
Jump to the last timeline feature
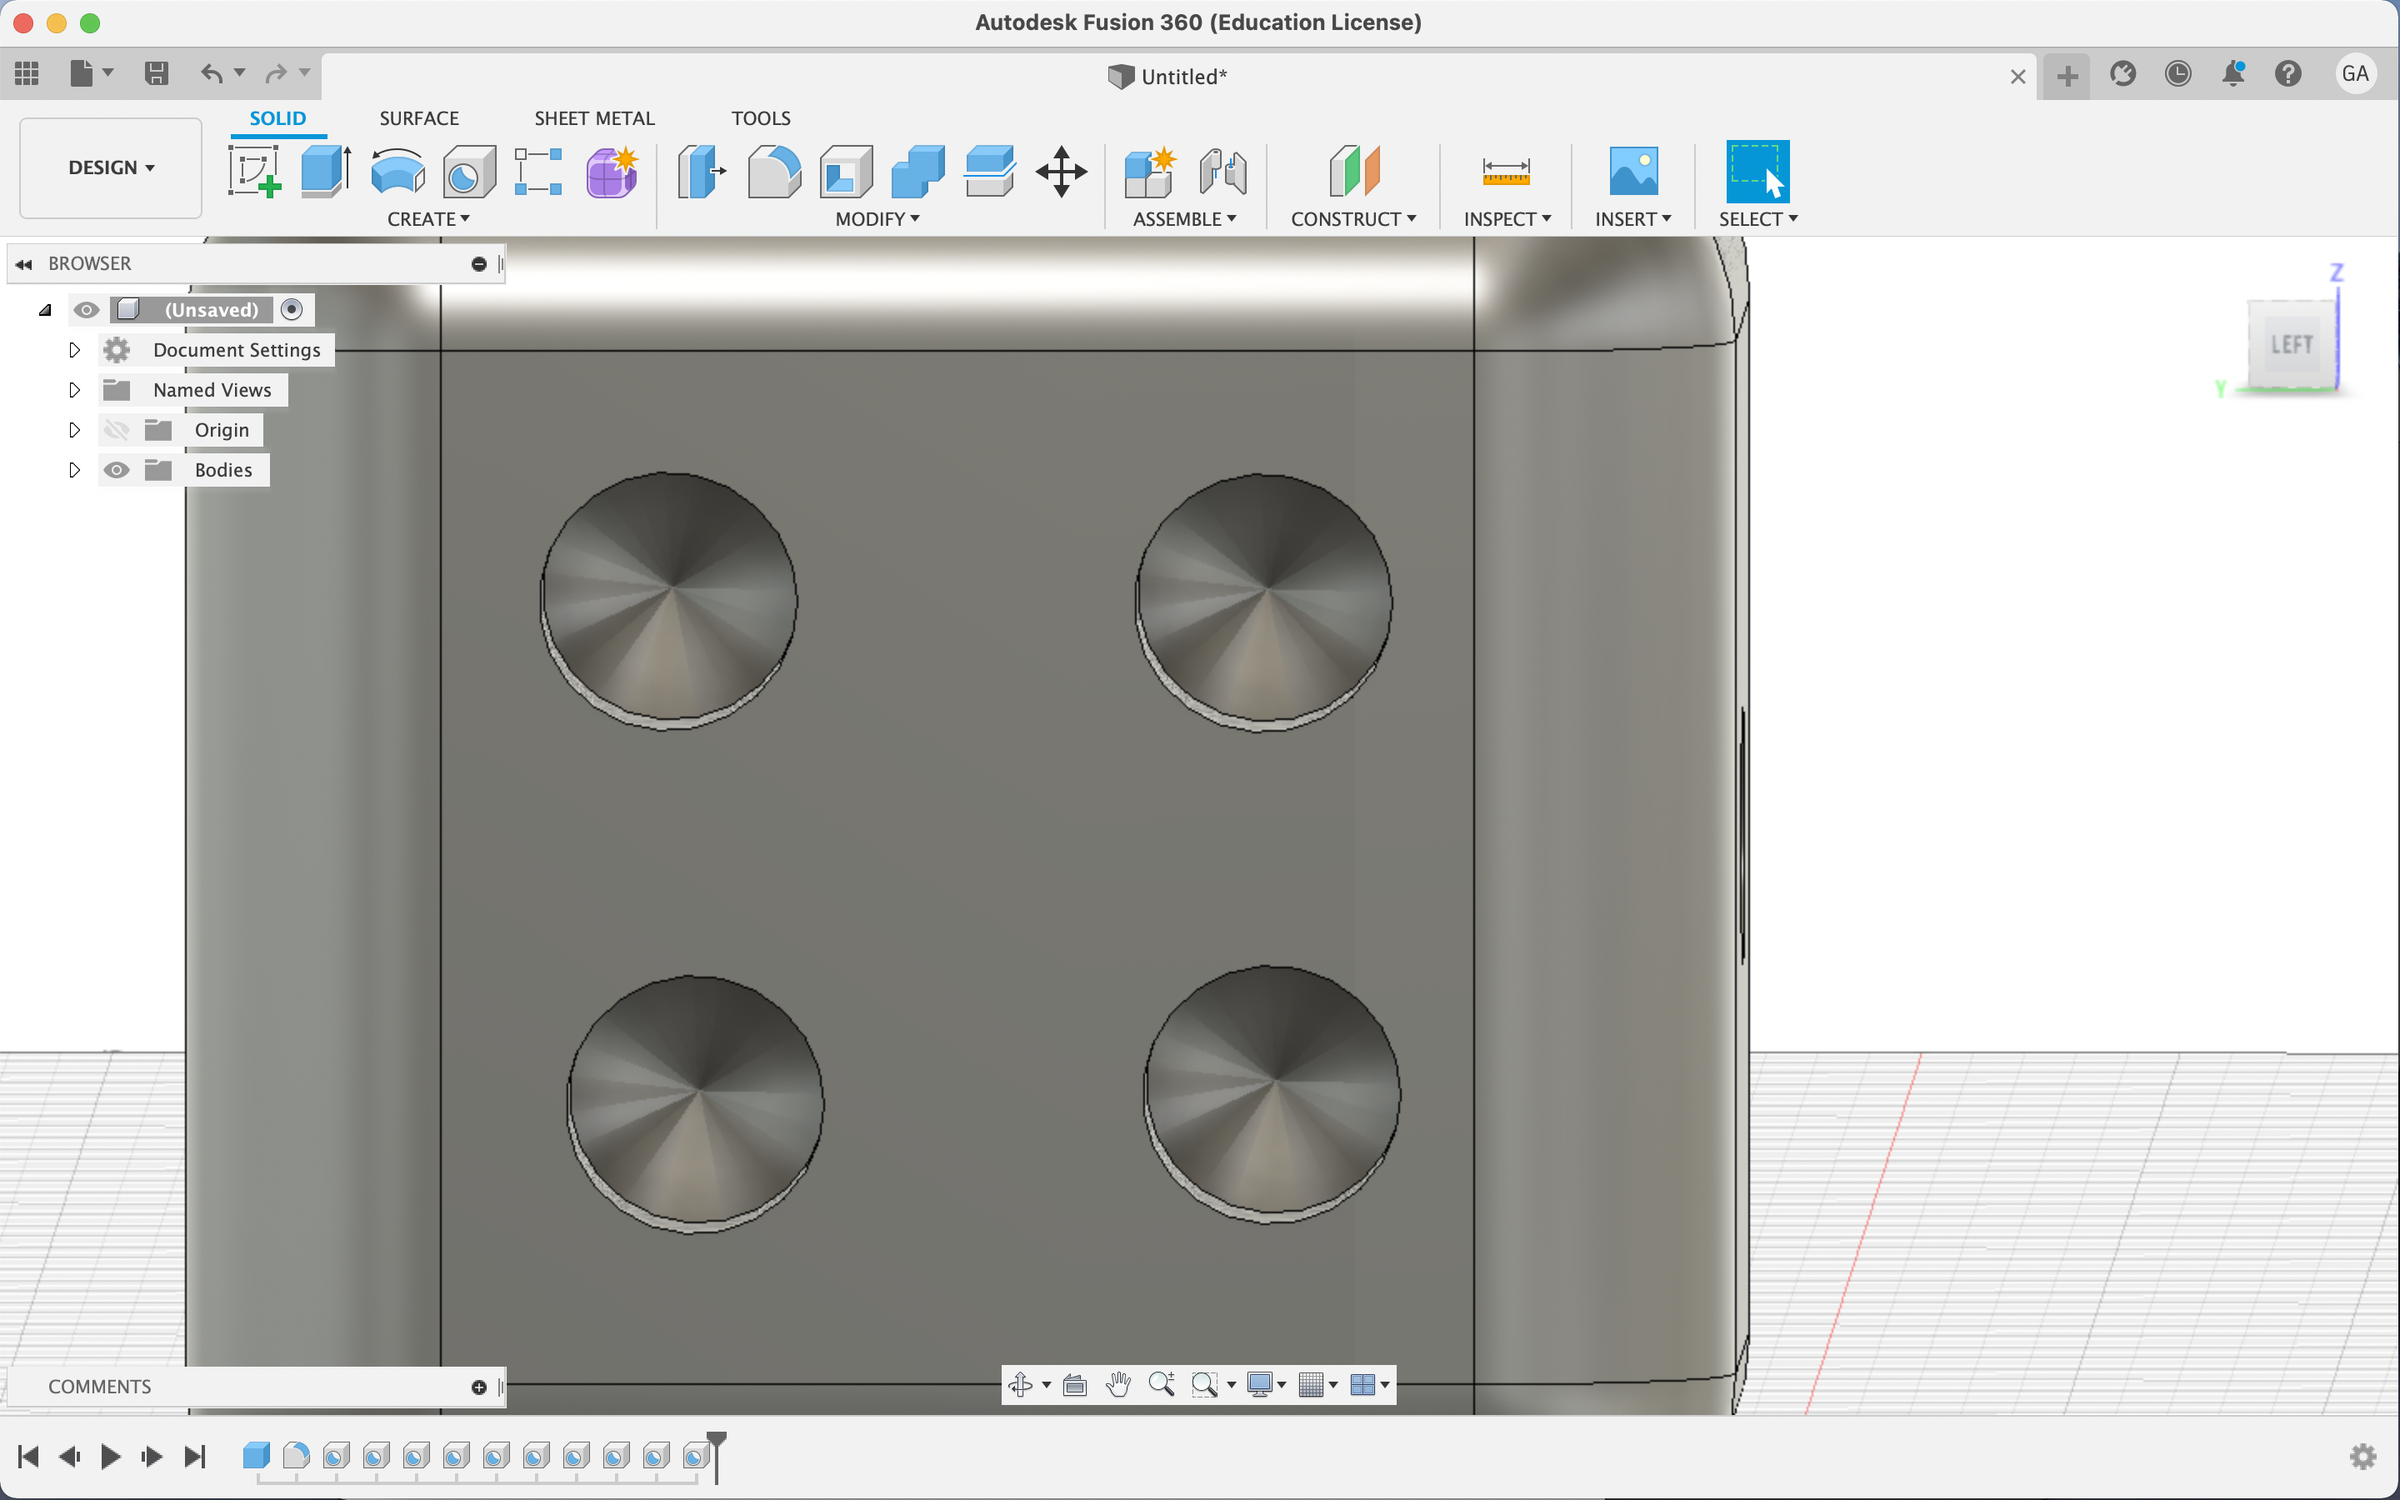pos(194,1457)
